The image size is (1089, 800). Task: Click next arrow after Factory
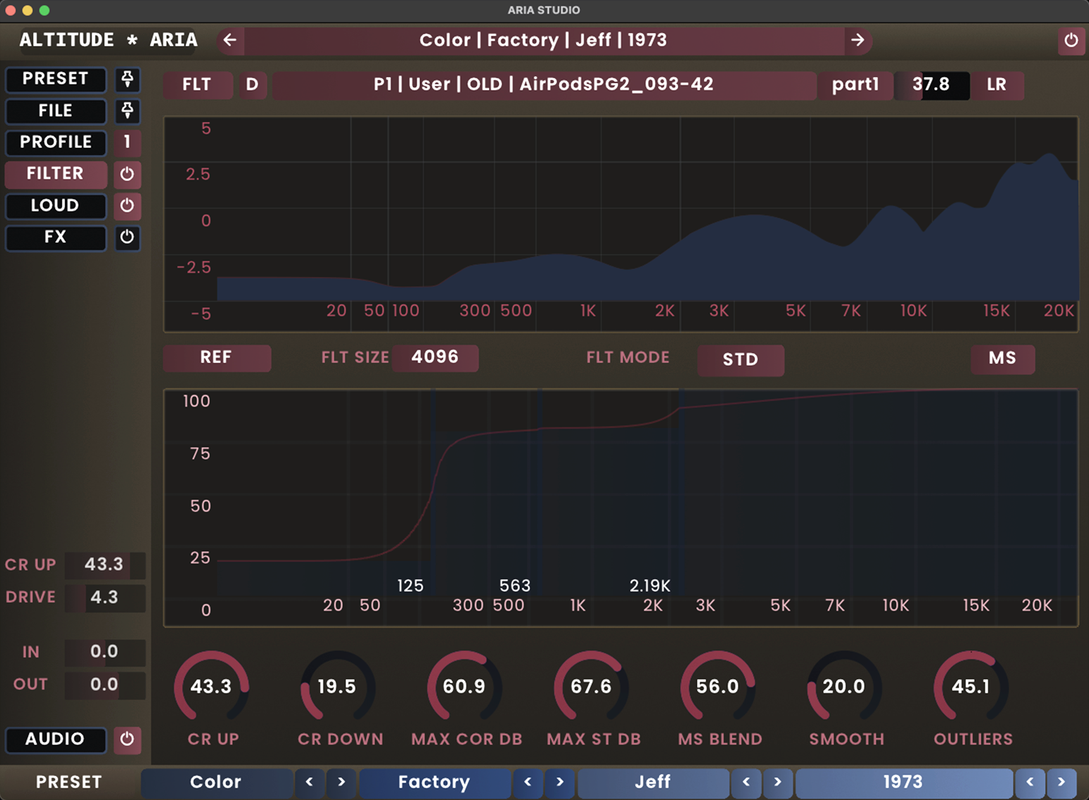[x=560, y=783]
